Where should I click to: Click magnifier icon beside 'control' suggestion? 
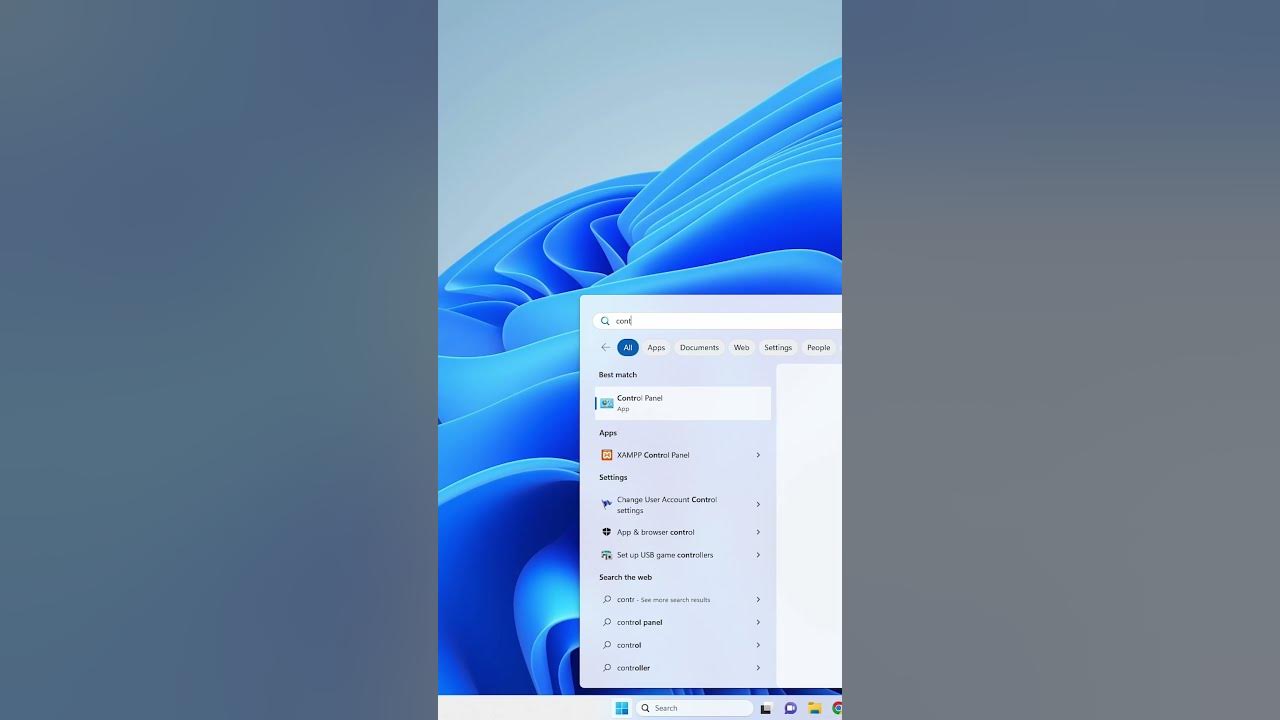tap(607, 645)
